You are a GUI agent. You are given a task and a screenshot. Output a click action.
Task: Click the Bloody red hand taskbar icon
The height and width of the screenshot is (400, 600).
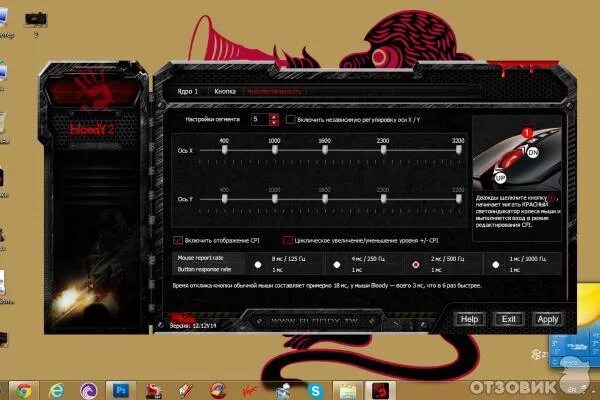pyautogui.click(x=380, y=391)
